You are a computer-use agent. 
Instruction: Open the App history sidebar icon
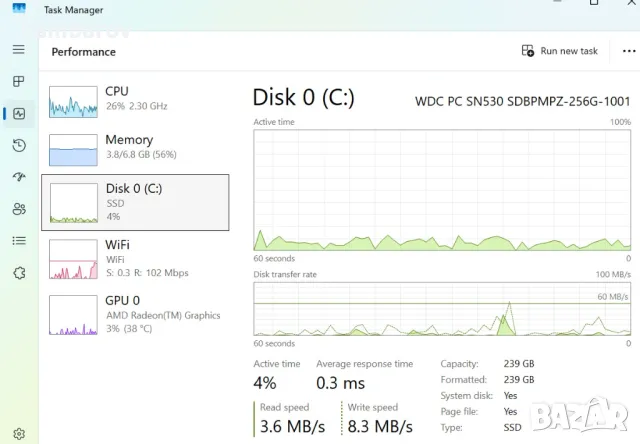18,145
